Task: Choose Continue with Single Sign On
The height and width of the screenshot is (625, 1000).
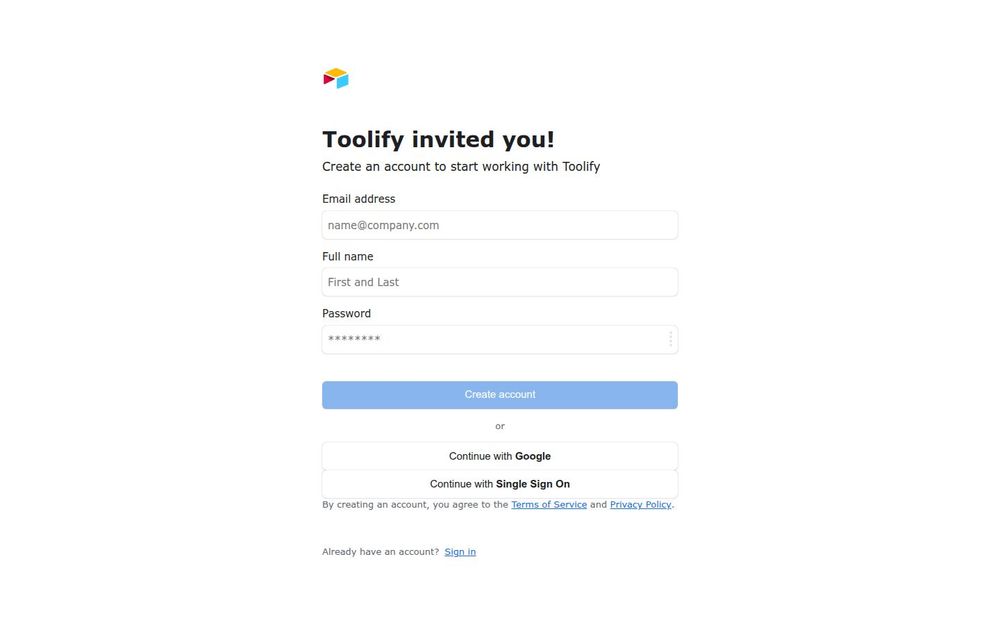Action: [x=499, y=484]
